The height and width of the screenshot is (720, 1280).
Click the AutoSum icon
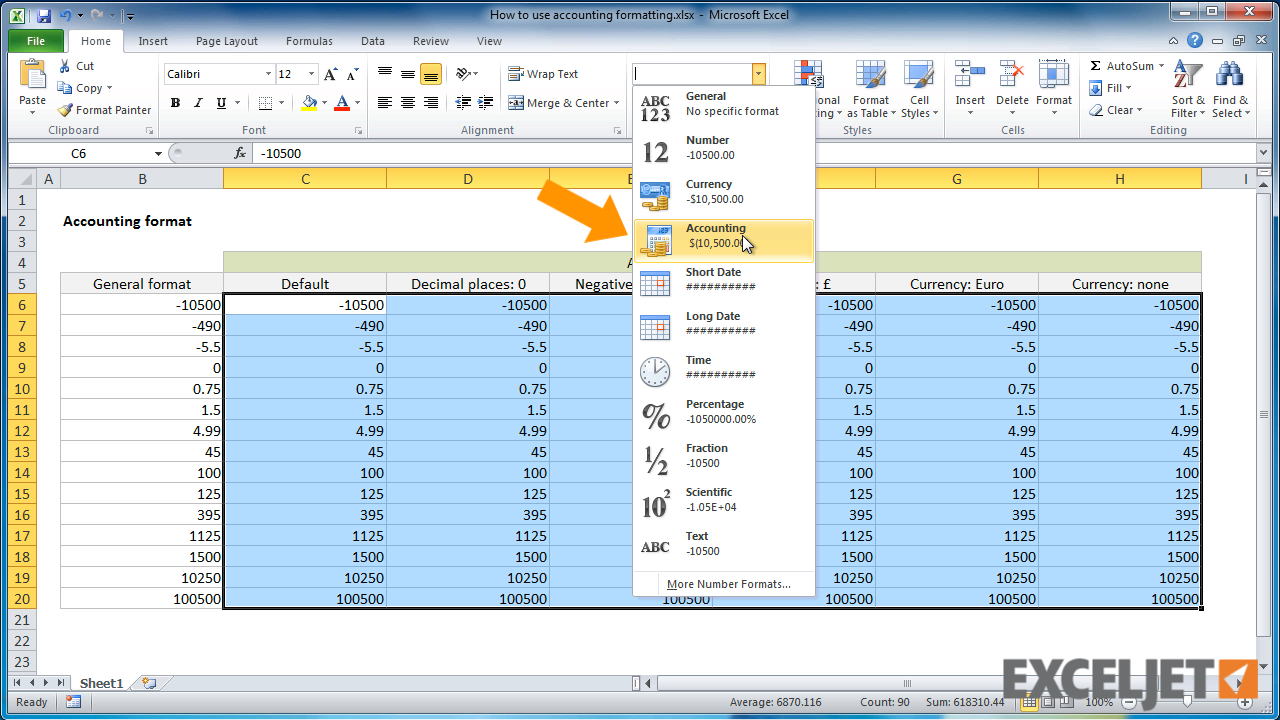1097,65
